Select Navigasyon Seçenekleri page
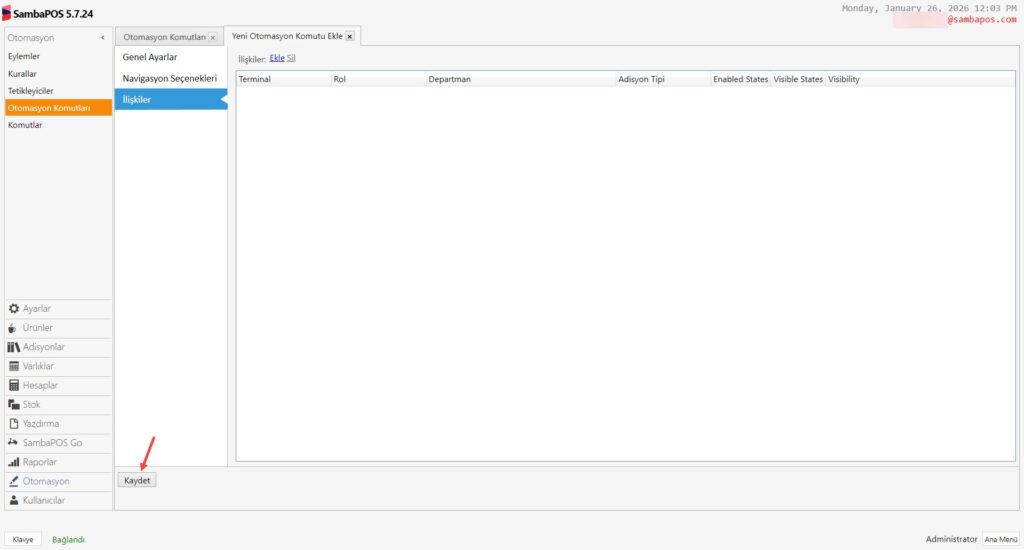 (x=170, y=78)
